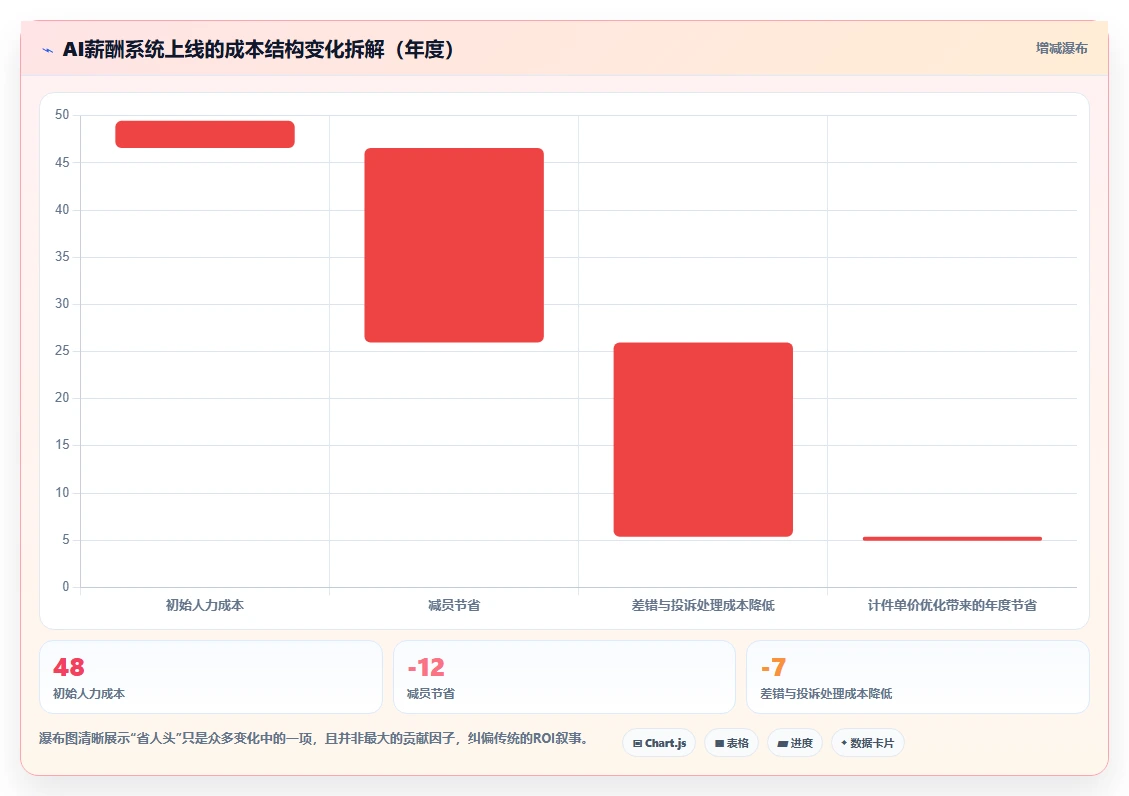The image size is (1129, 796).
Task: Click the lightning icon beside the title
Action: click(48, 50)
